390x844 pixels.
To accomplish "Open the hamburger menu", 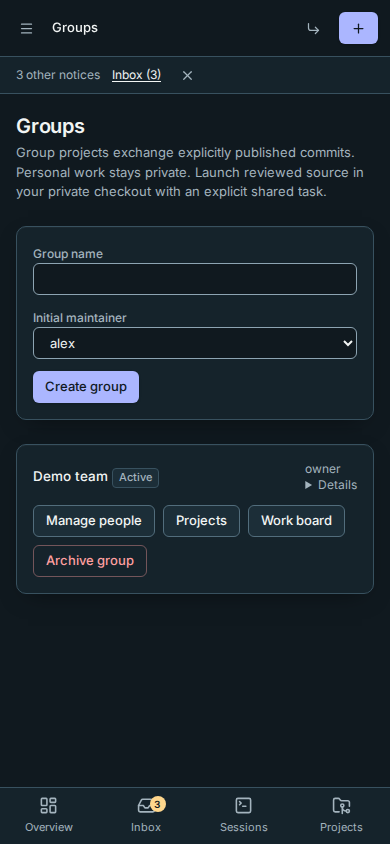I will coord(26,29).
